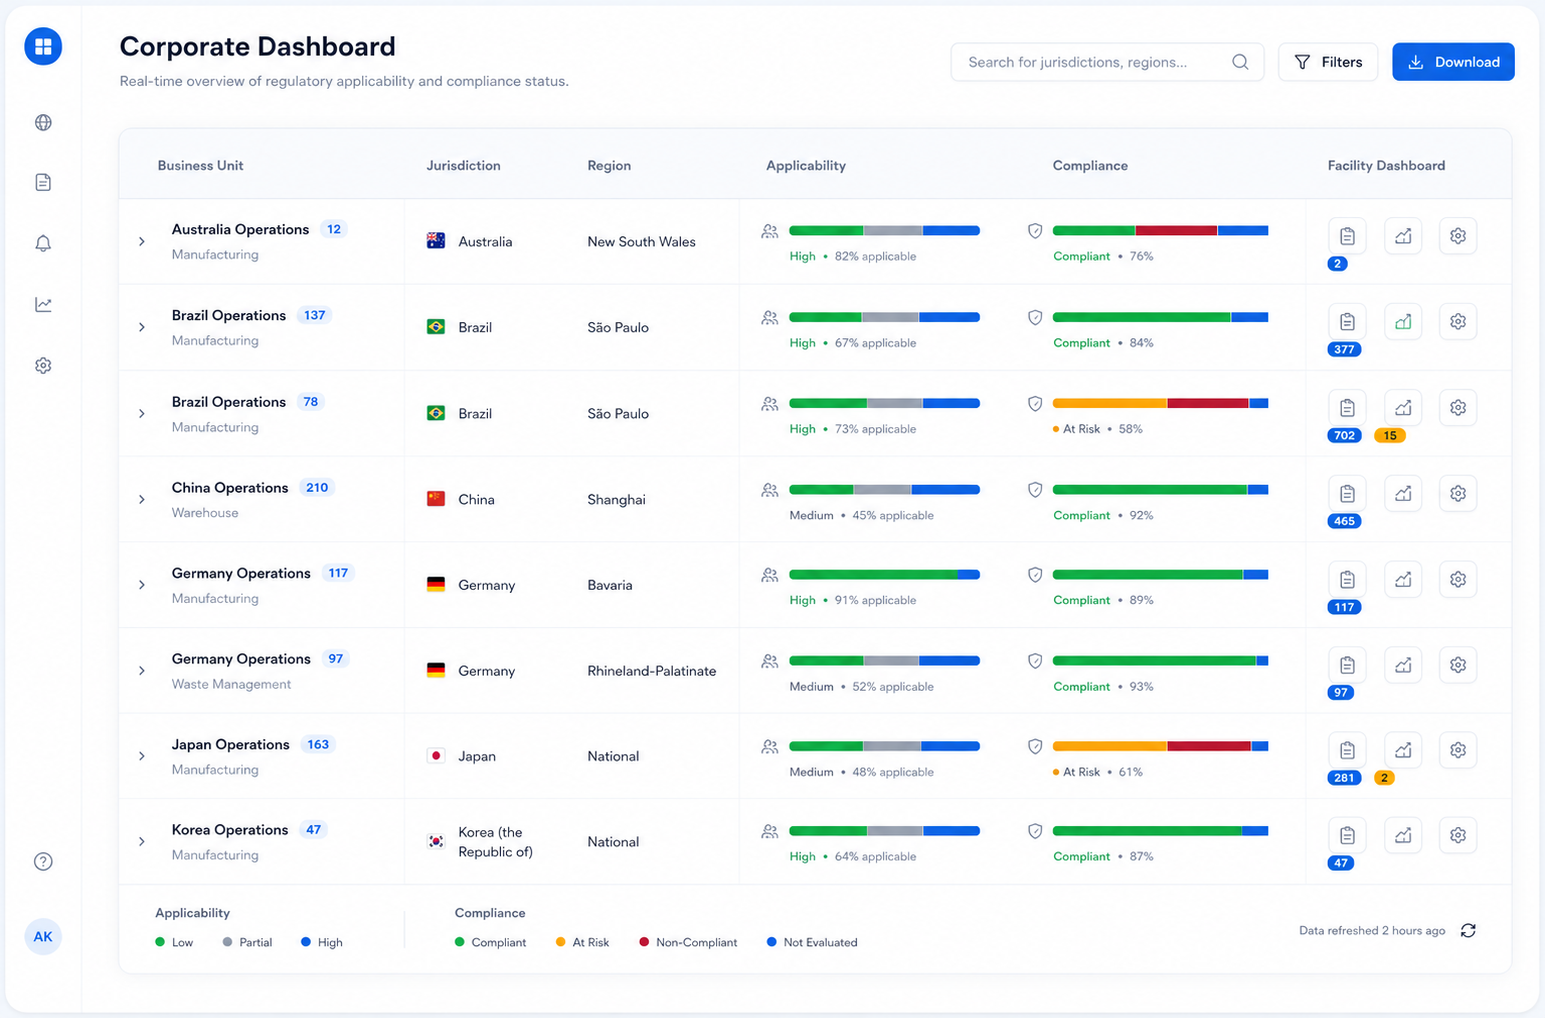Viewport: 1545px width, 1018px height.
Task: Click compliance shield icon in Australia row
Action: (x=1035, y=231)
